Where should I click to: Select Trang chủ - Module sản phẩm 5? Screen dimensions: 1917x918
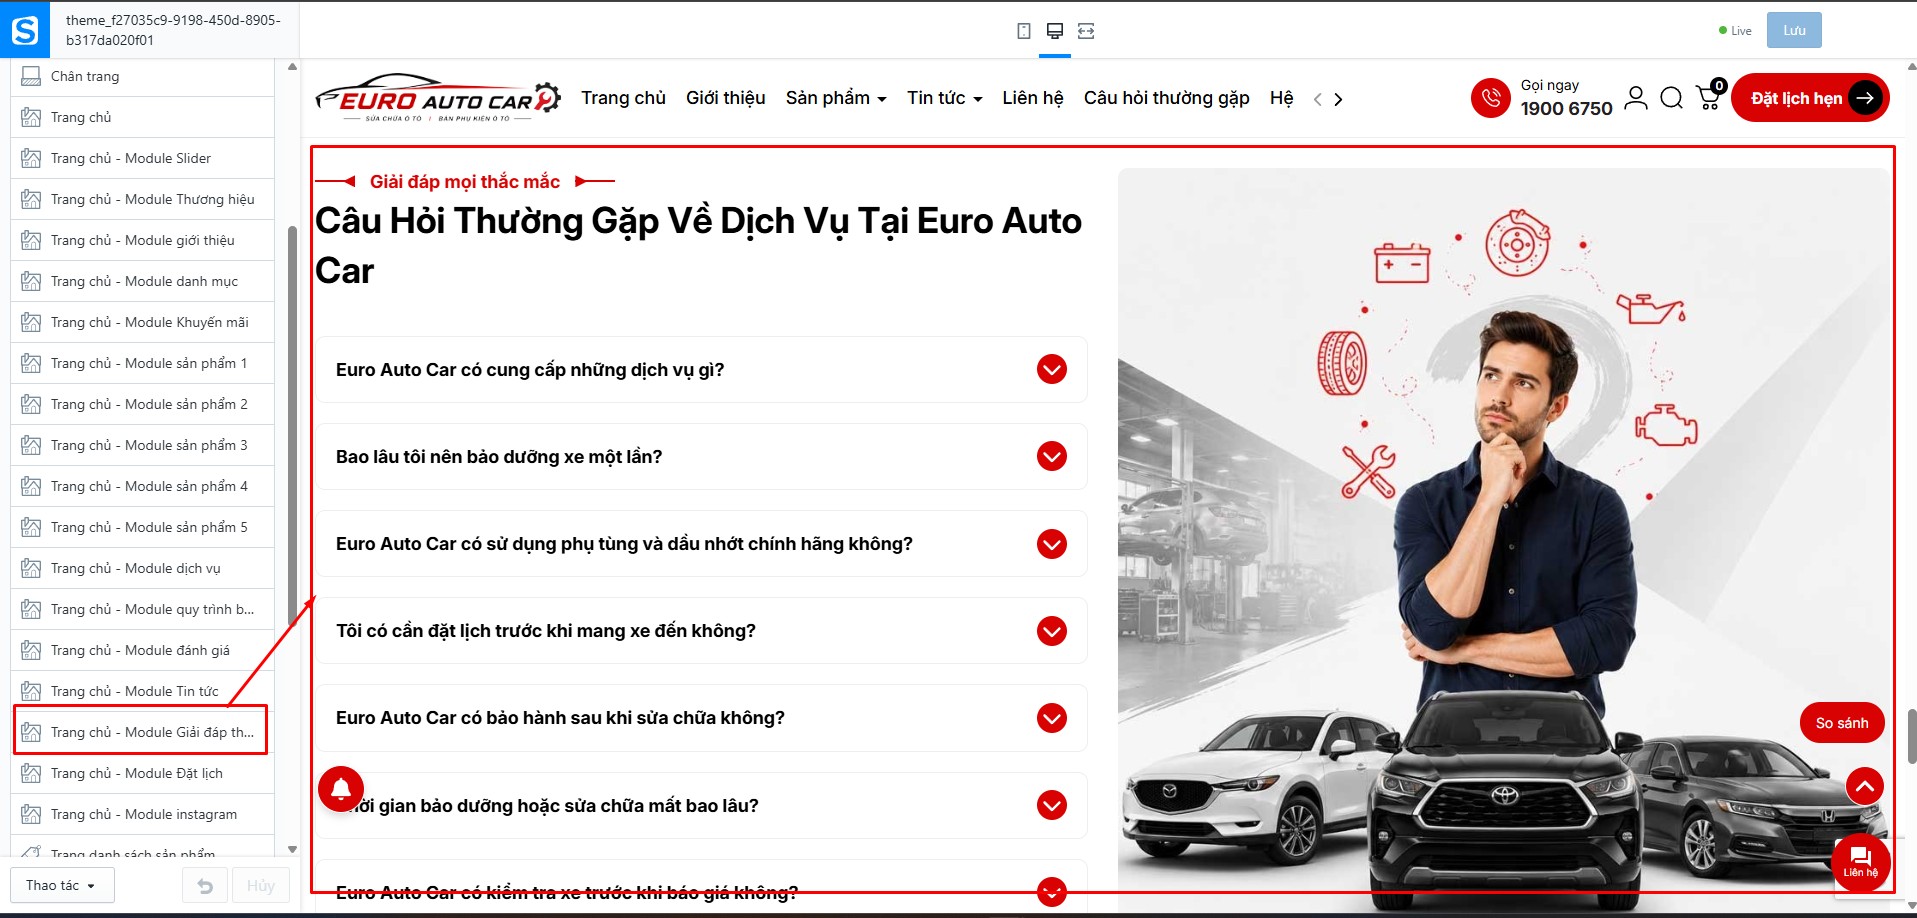click(143, 527)
